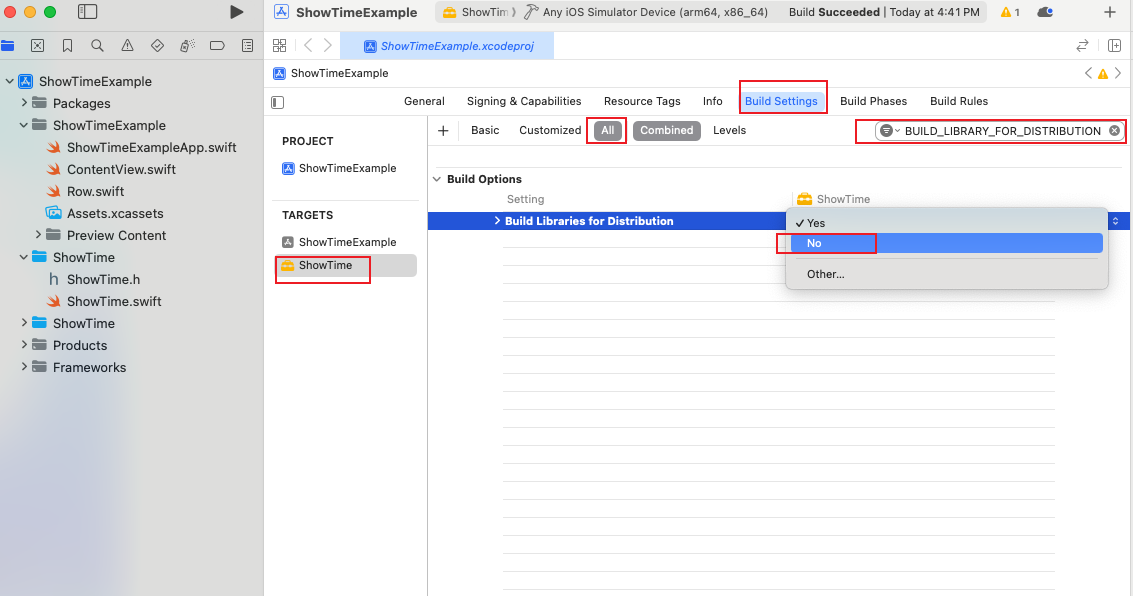Collapse the ShowTime folder containing ShowTime.h

pyautogui.click(x=24, y=257)
